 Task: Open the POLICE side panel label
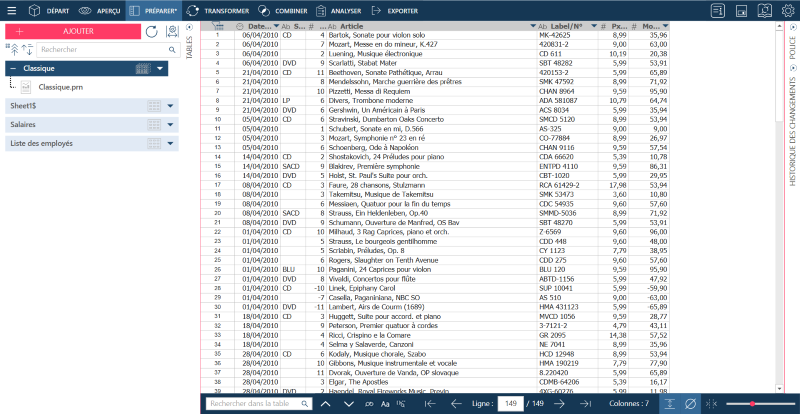(x=792, y=47)
